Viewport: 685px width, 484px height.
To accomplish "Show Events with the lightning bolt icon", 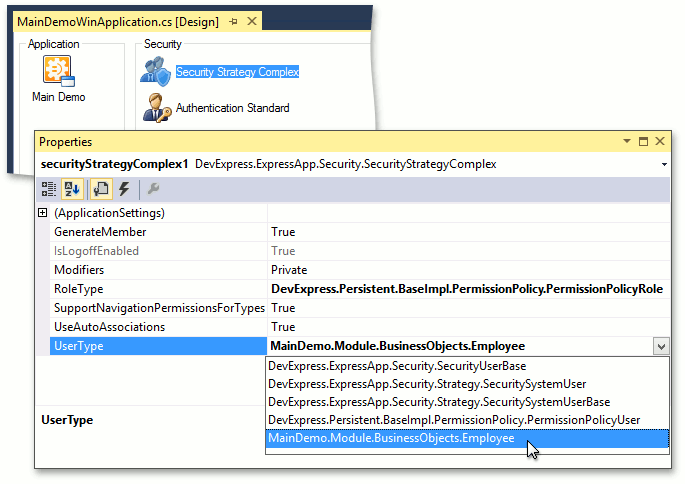I will pyautogui.click(x=125, y=189).
